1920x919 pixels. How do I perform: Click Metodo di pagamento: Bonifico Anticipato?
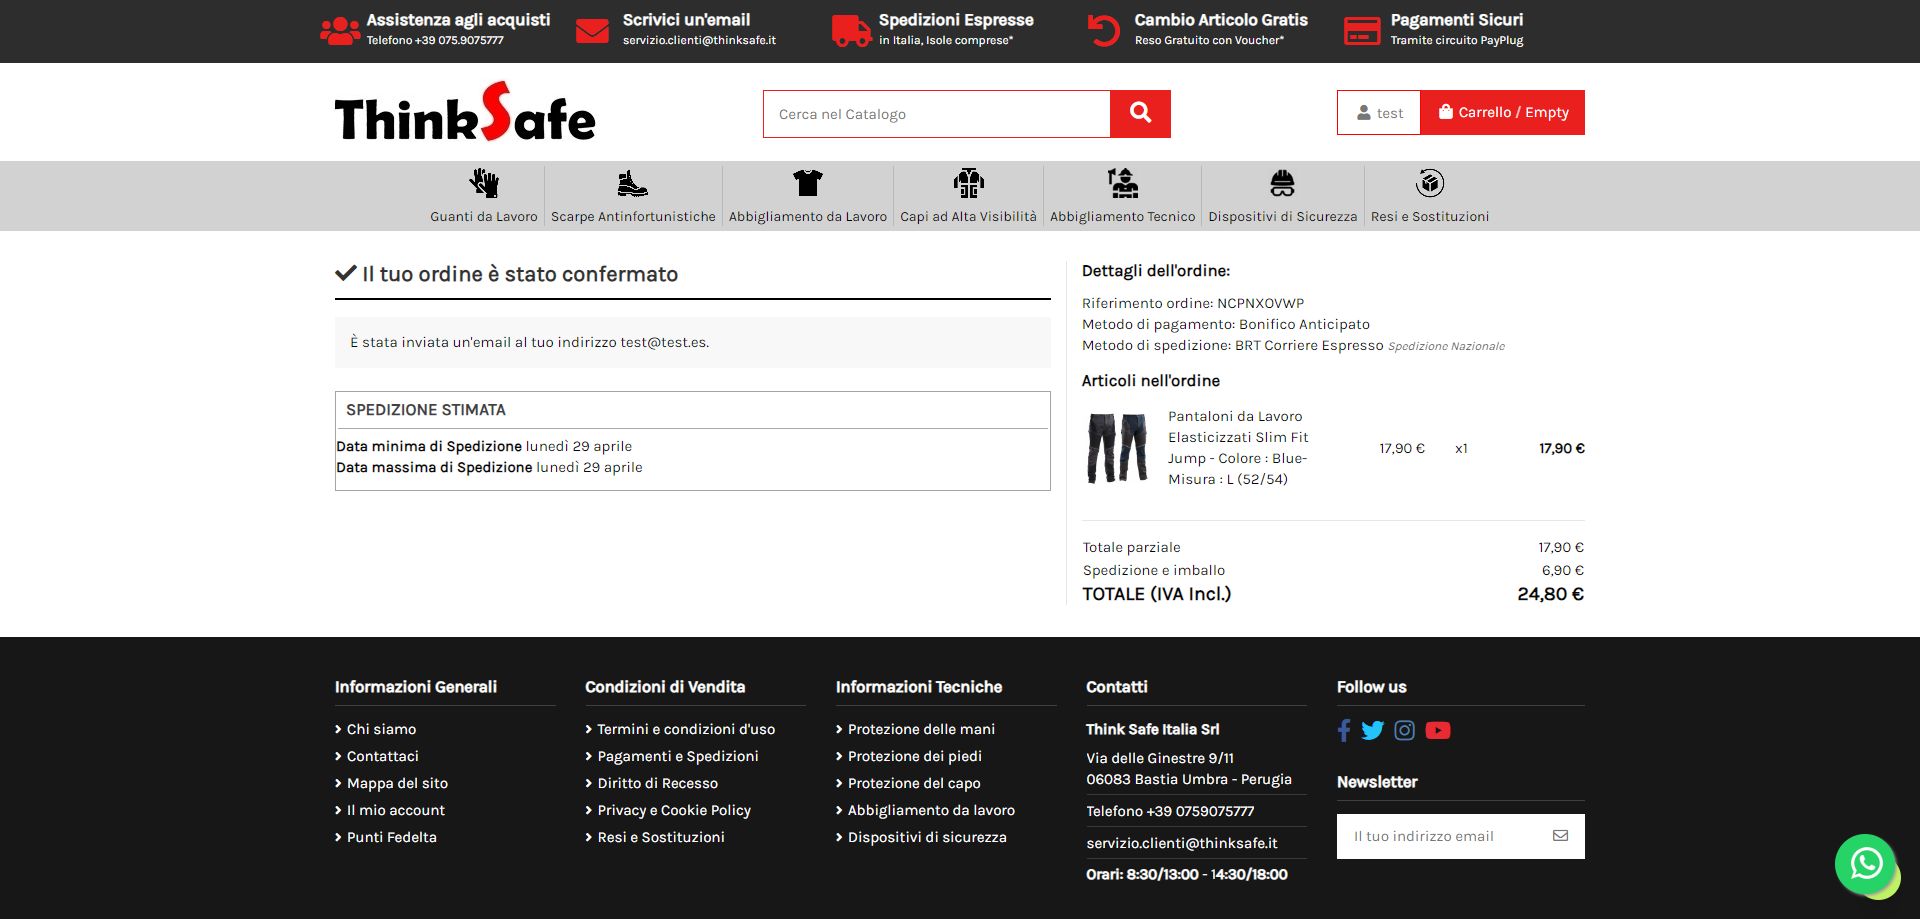pos(1226,324)
